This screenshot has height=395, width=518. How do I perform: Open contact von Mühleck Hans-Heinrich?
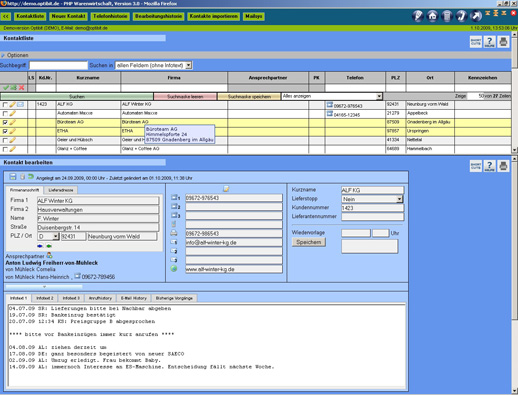click(x=37, y=277)
